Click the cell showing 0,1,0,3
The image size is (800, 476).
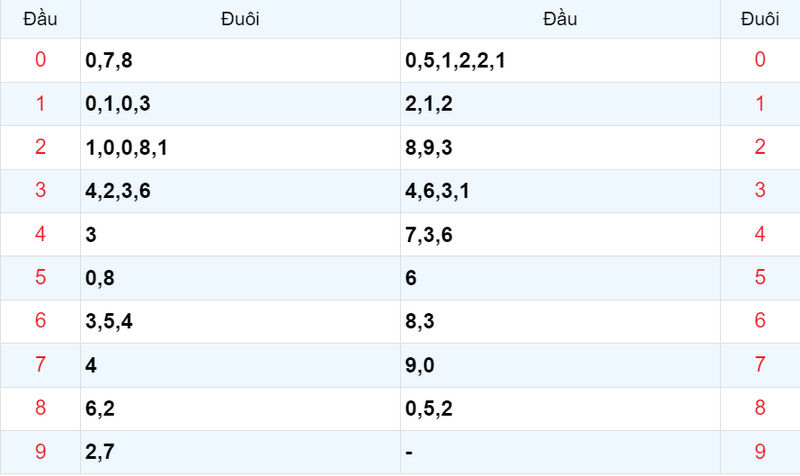(x=240, y=104)
